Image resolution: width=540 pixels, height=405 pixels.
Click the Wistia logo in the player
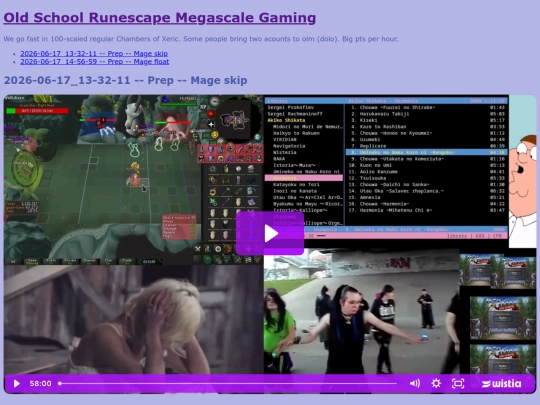coord(501,383)
